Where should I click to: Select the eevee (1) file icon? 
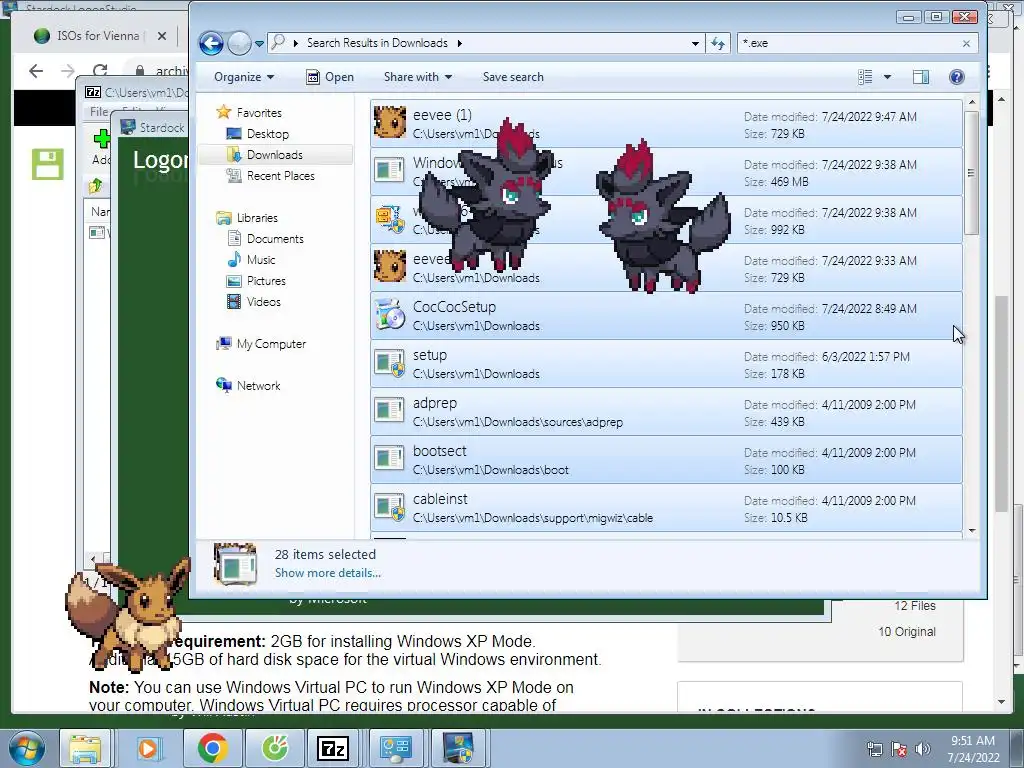390,122
